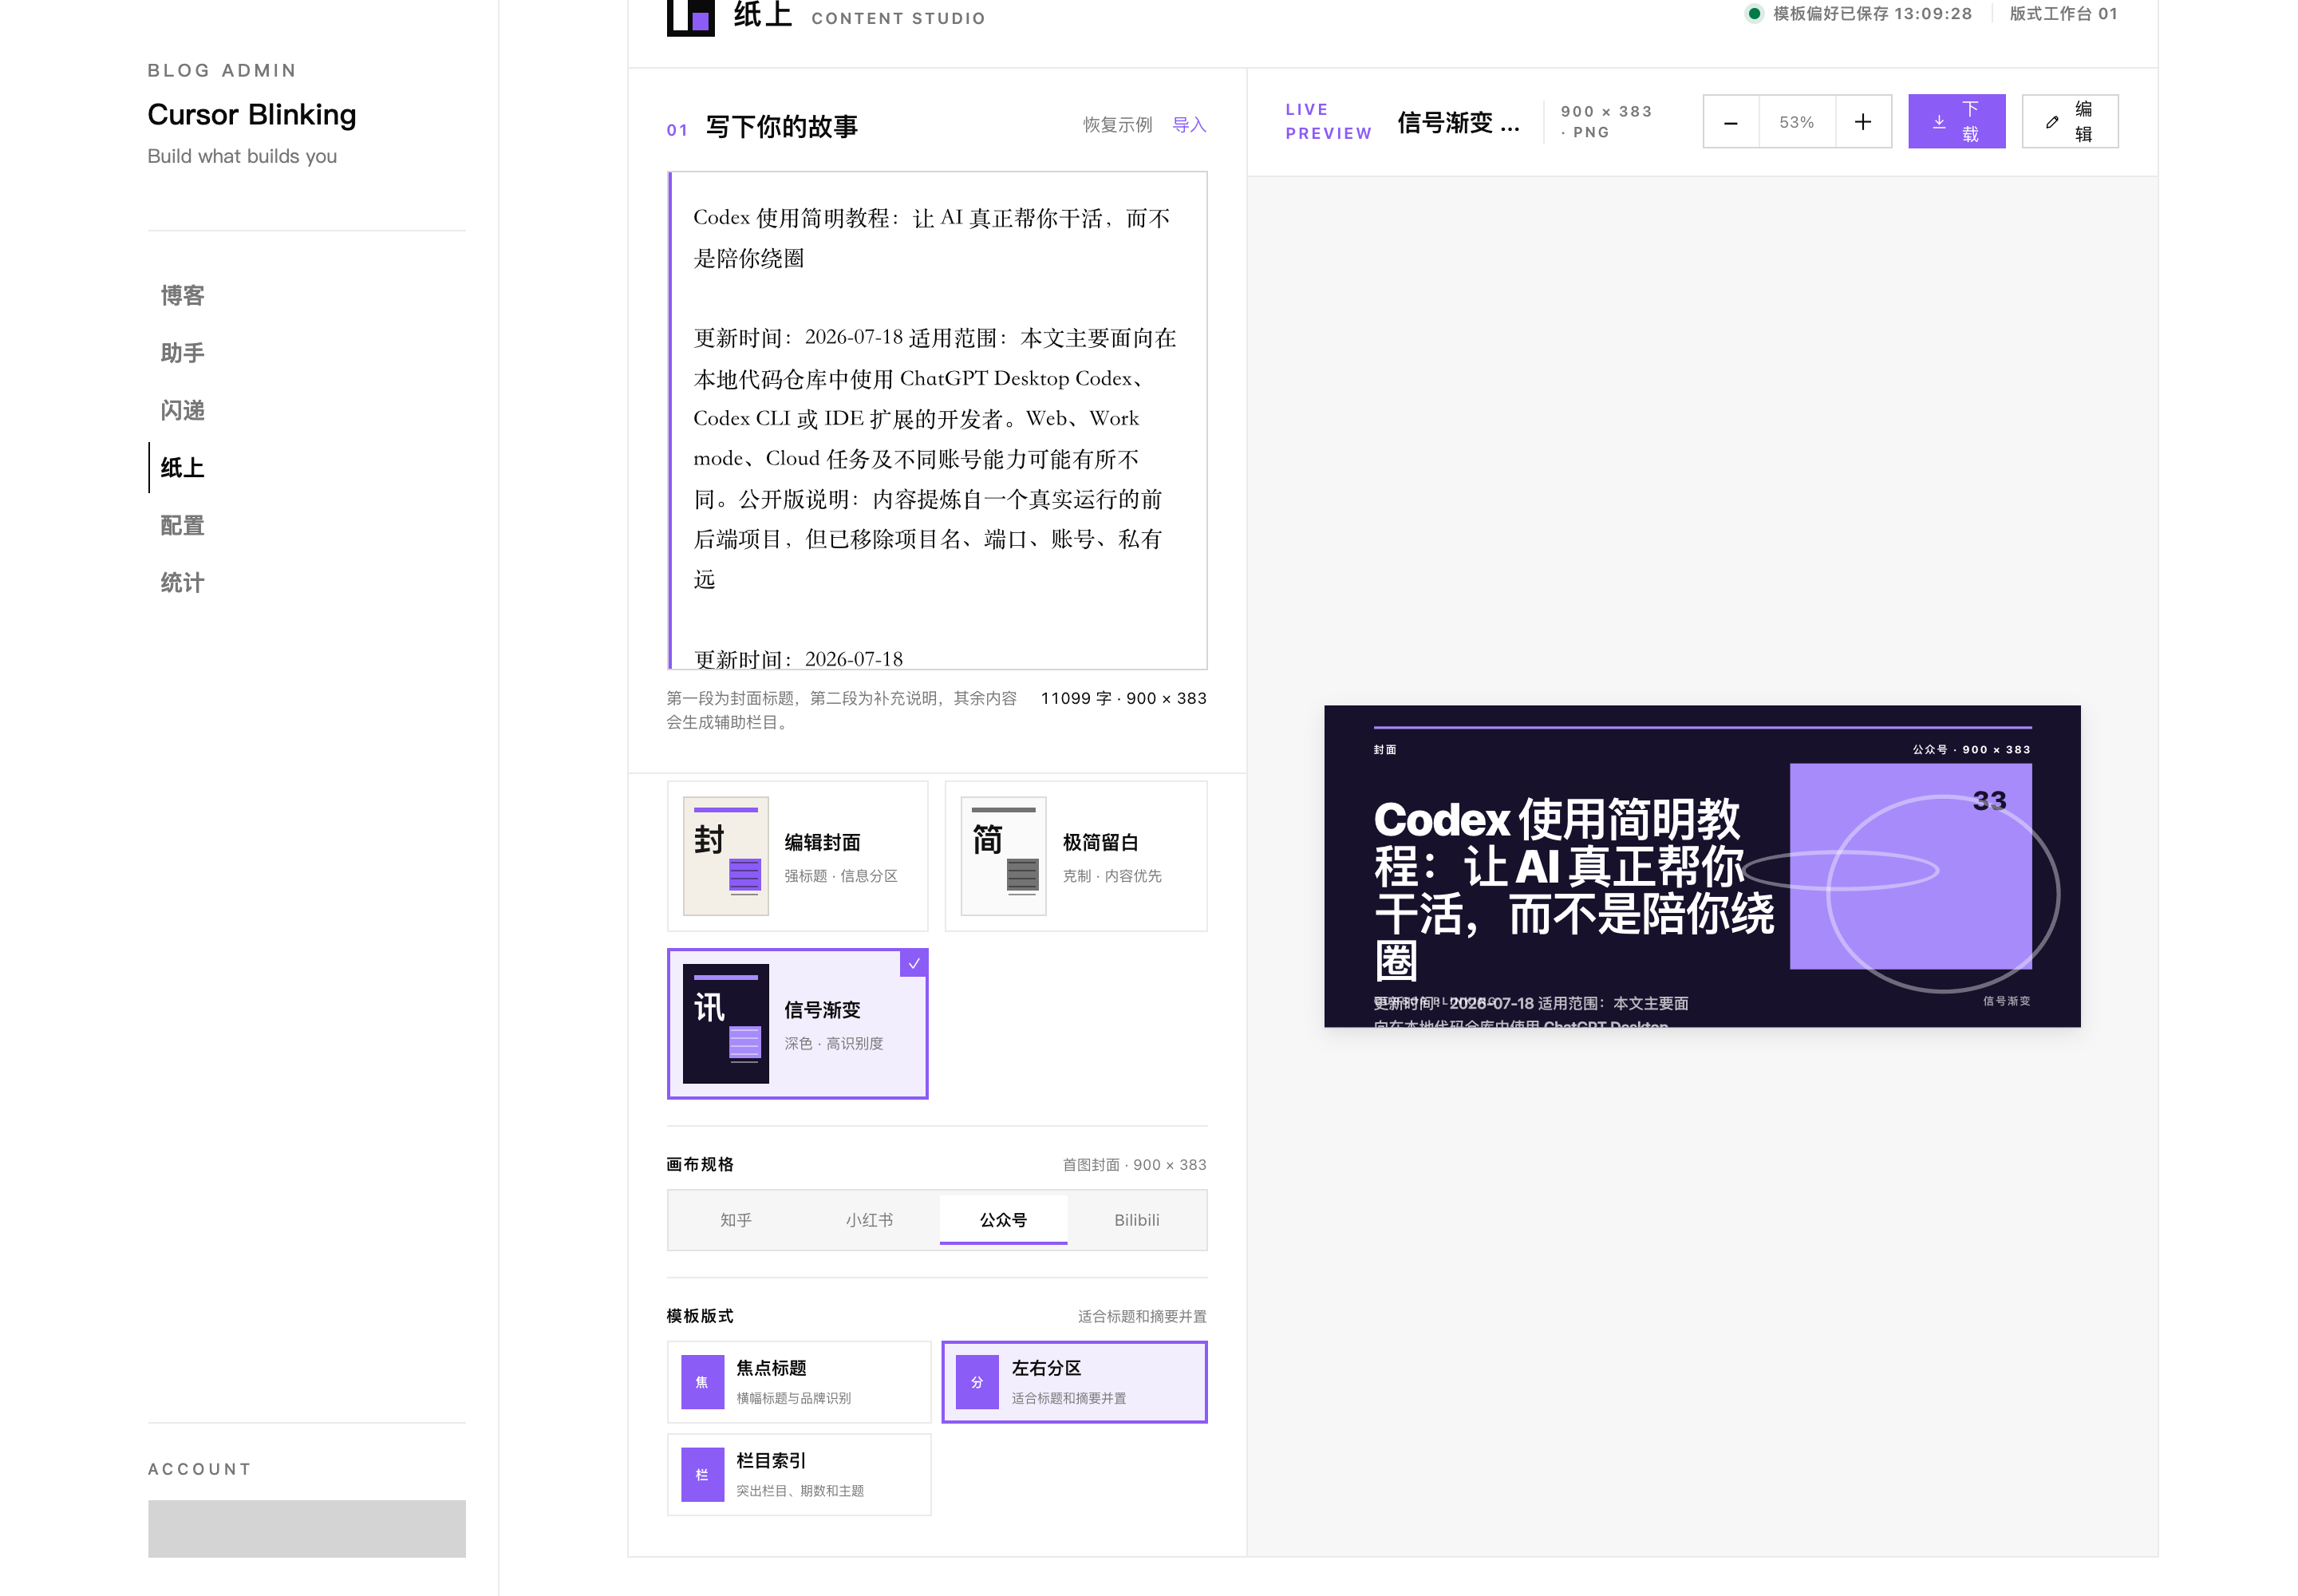
Task: Click the gray account placeholder box
Action: (x=307, y=1528)
